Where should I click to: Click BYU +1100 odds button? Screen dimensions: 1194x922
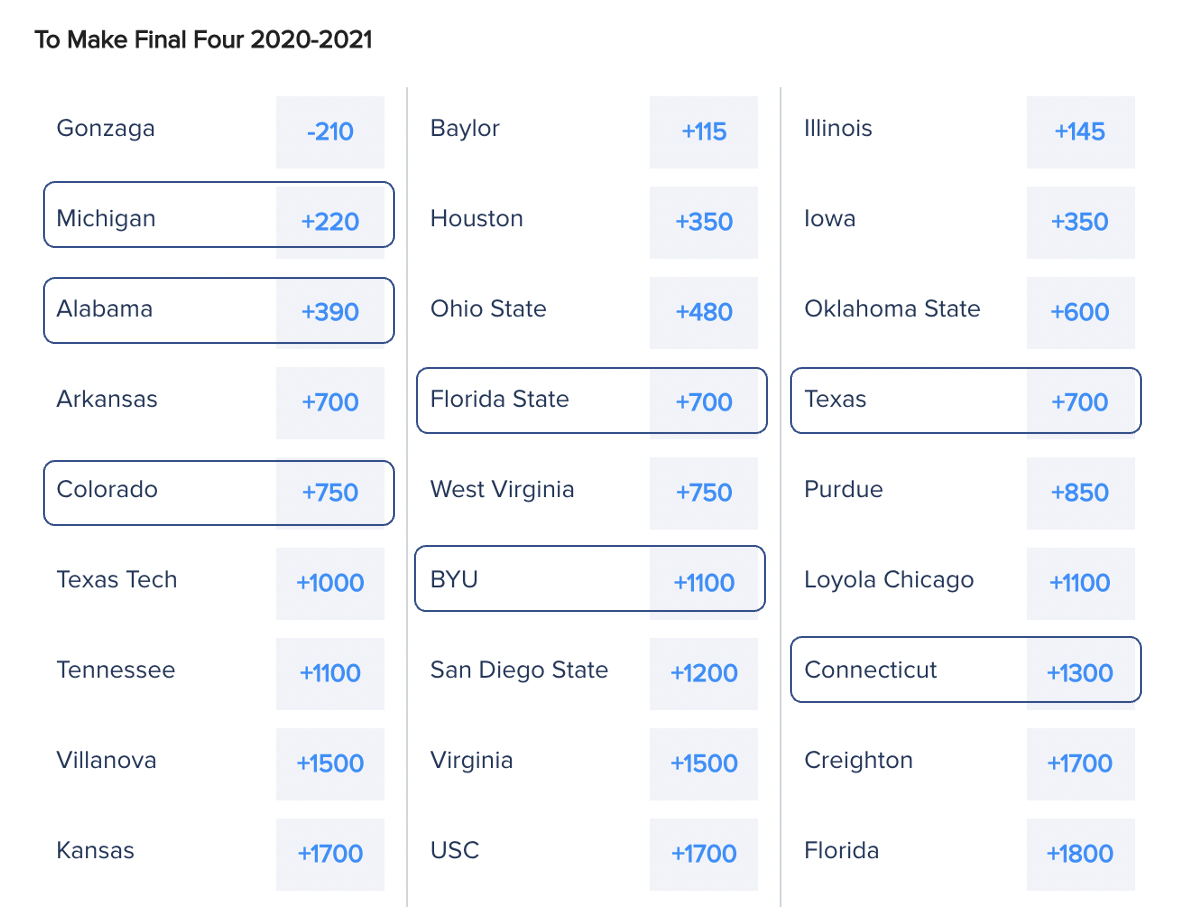704,583
